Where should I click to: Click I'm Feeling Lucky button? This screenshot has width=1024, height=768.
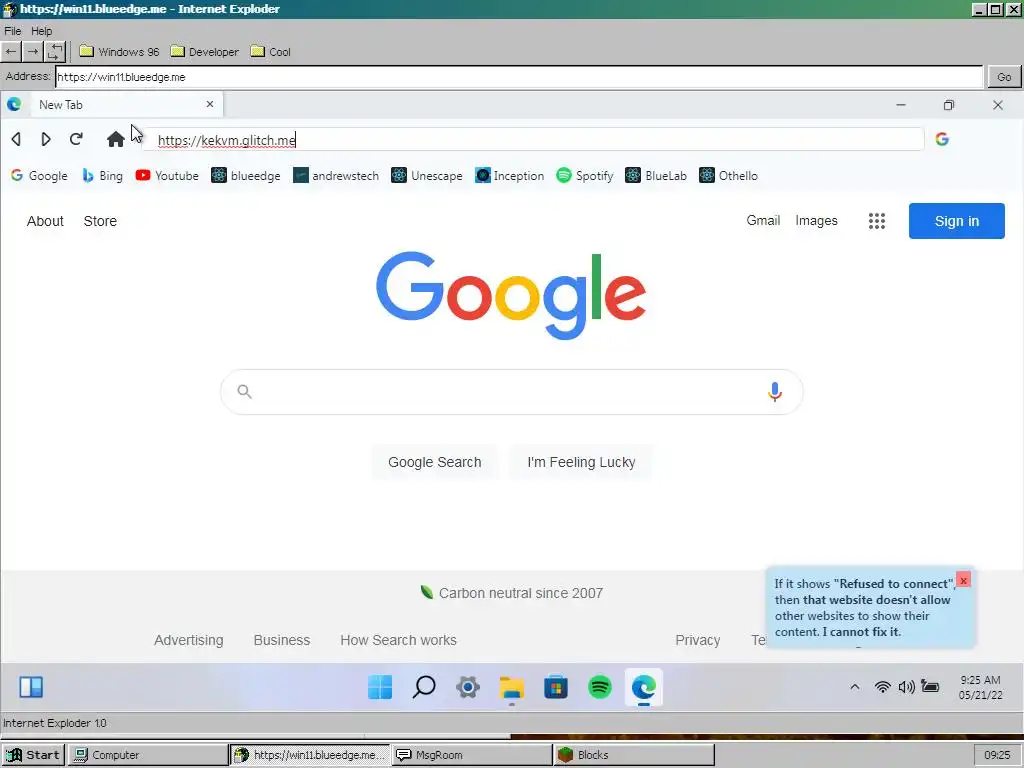coord(581,462)
